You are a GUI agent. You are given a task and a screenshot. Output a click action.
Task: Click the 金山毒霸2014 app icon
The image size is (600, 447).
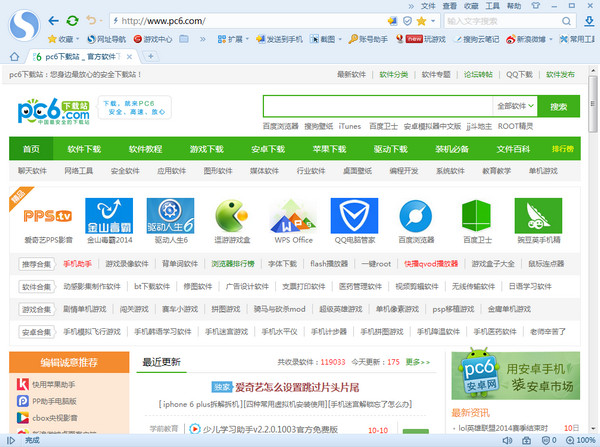pyautogui.click(x=109, y=216)
